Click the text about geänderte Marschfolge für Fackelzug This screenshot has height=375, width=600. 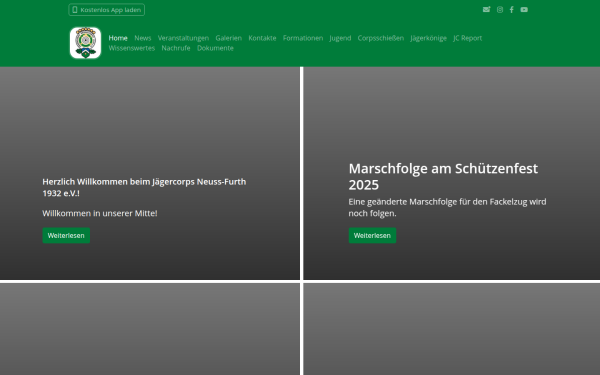pyautogui.click(x=447, y=207)
